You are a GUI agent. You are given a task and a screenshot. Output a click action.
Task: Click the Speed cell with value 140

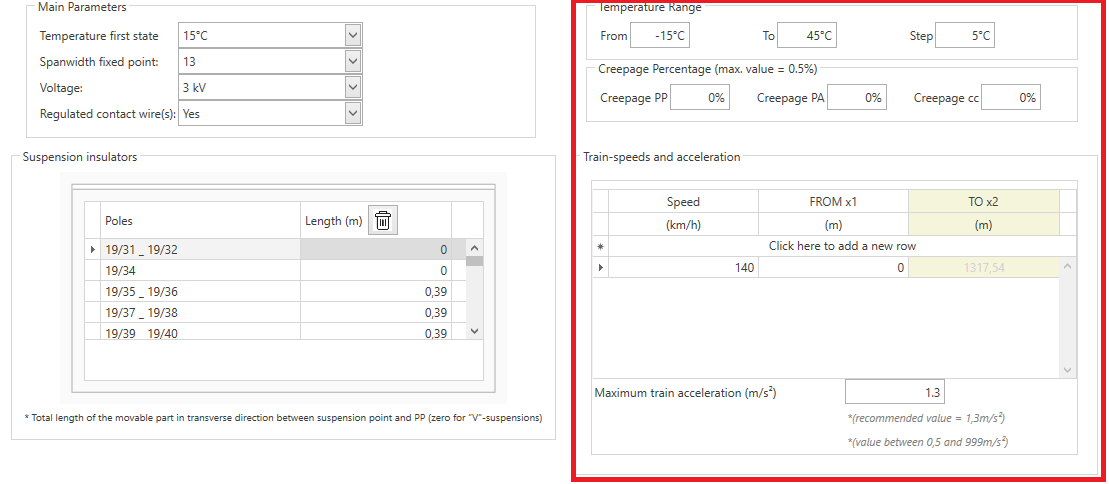(683, 268)
